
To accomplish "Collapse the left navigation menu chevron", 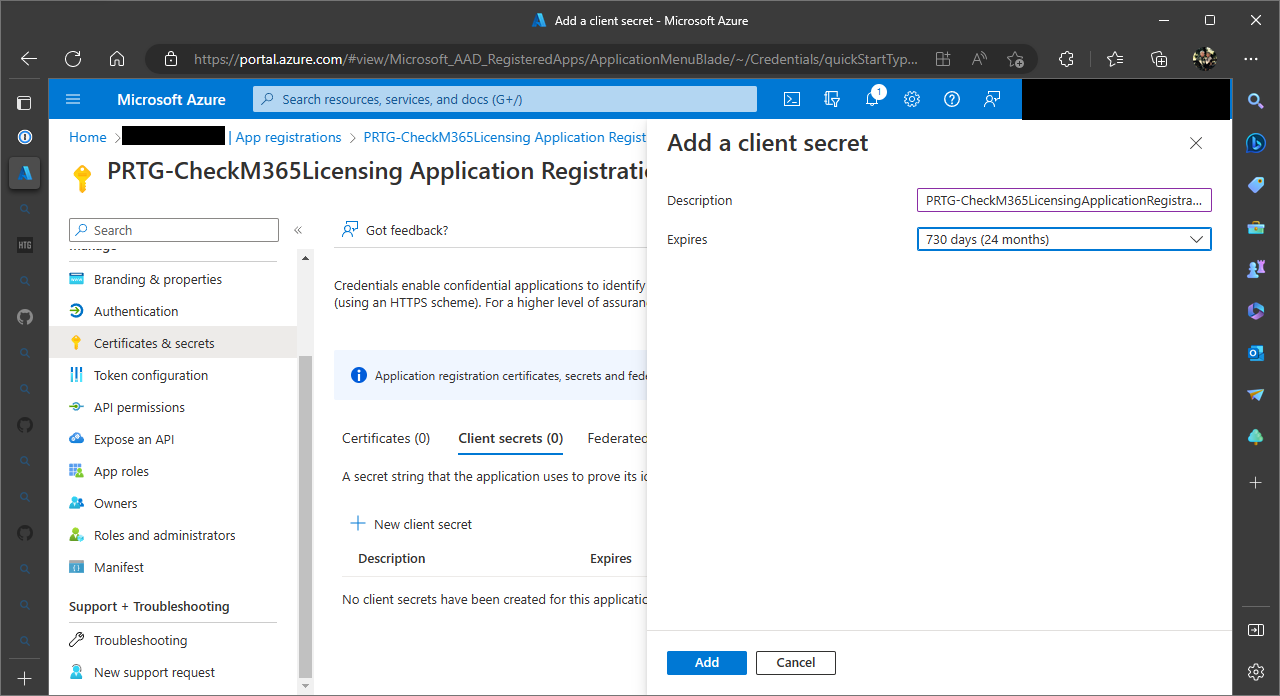I will (x=298, y=230).
